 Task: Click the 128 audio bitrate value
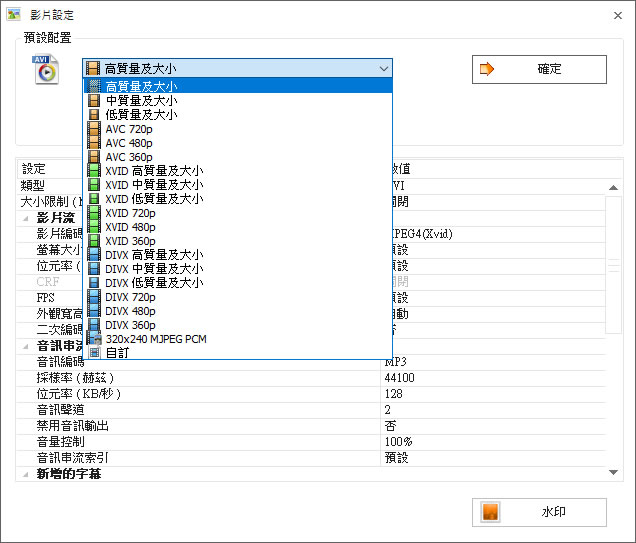pos(393,394)
